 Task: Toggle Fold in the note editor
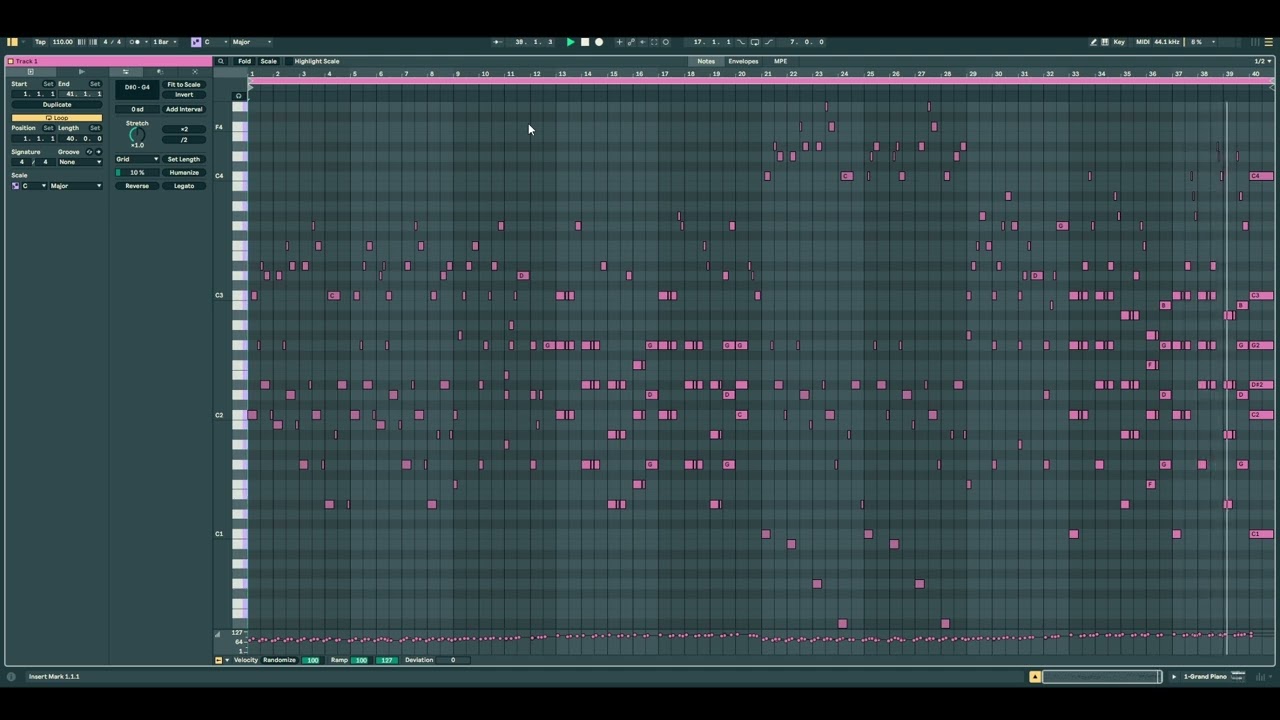pos(244,61)
